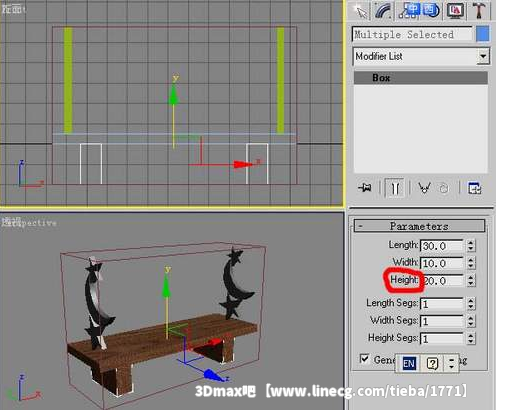Screen dimensions: 507x410
Task: Toggle Generate Mapping Coords checkbox
Action: [x=364, y=359]
